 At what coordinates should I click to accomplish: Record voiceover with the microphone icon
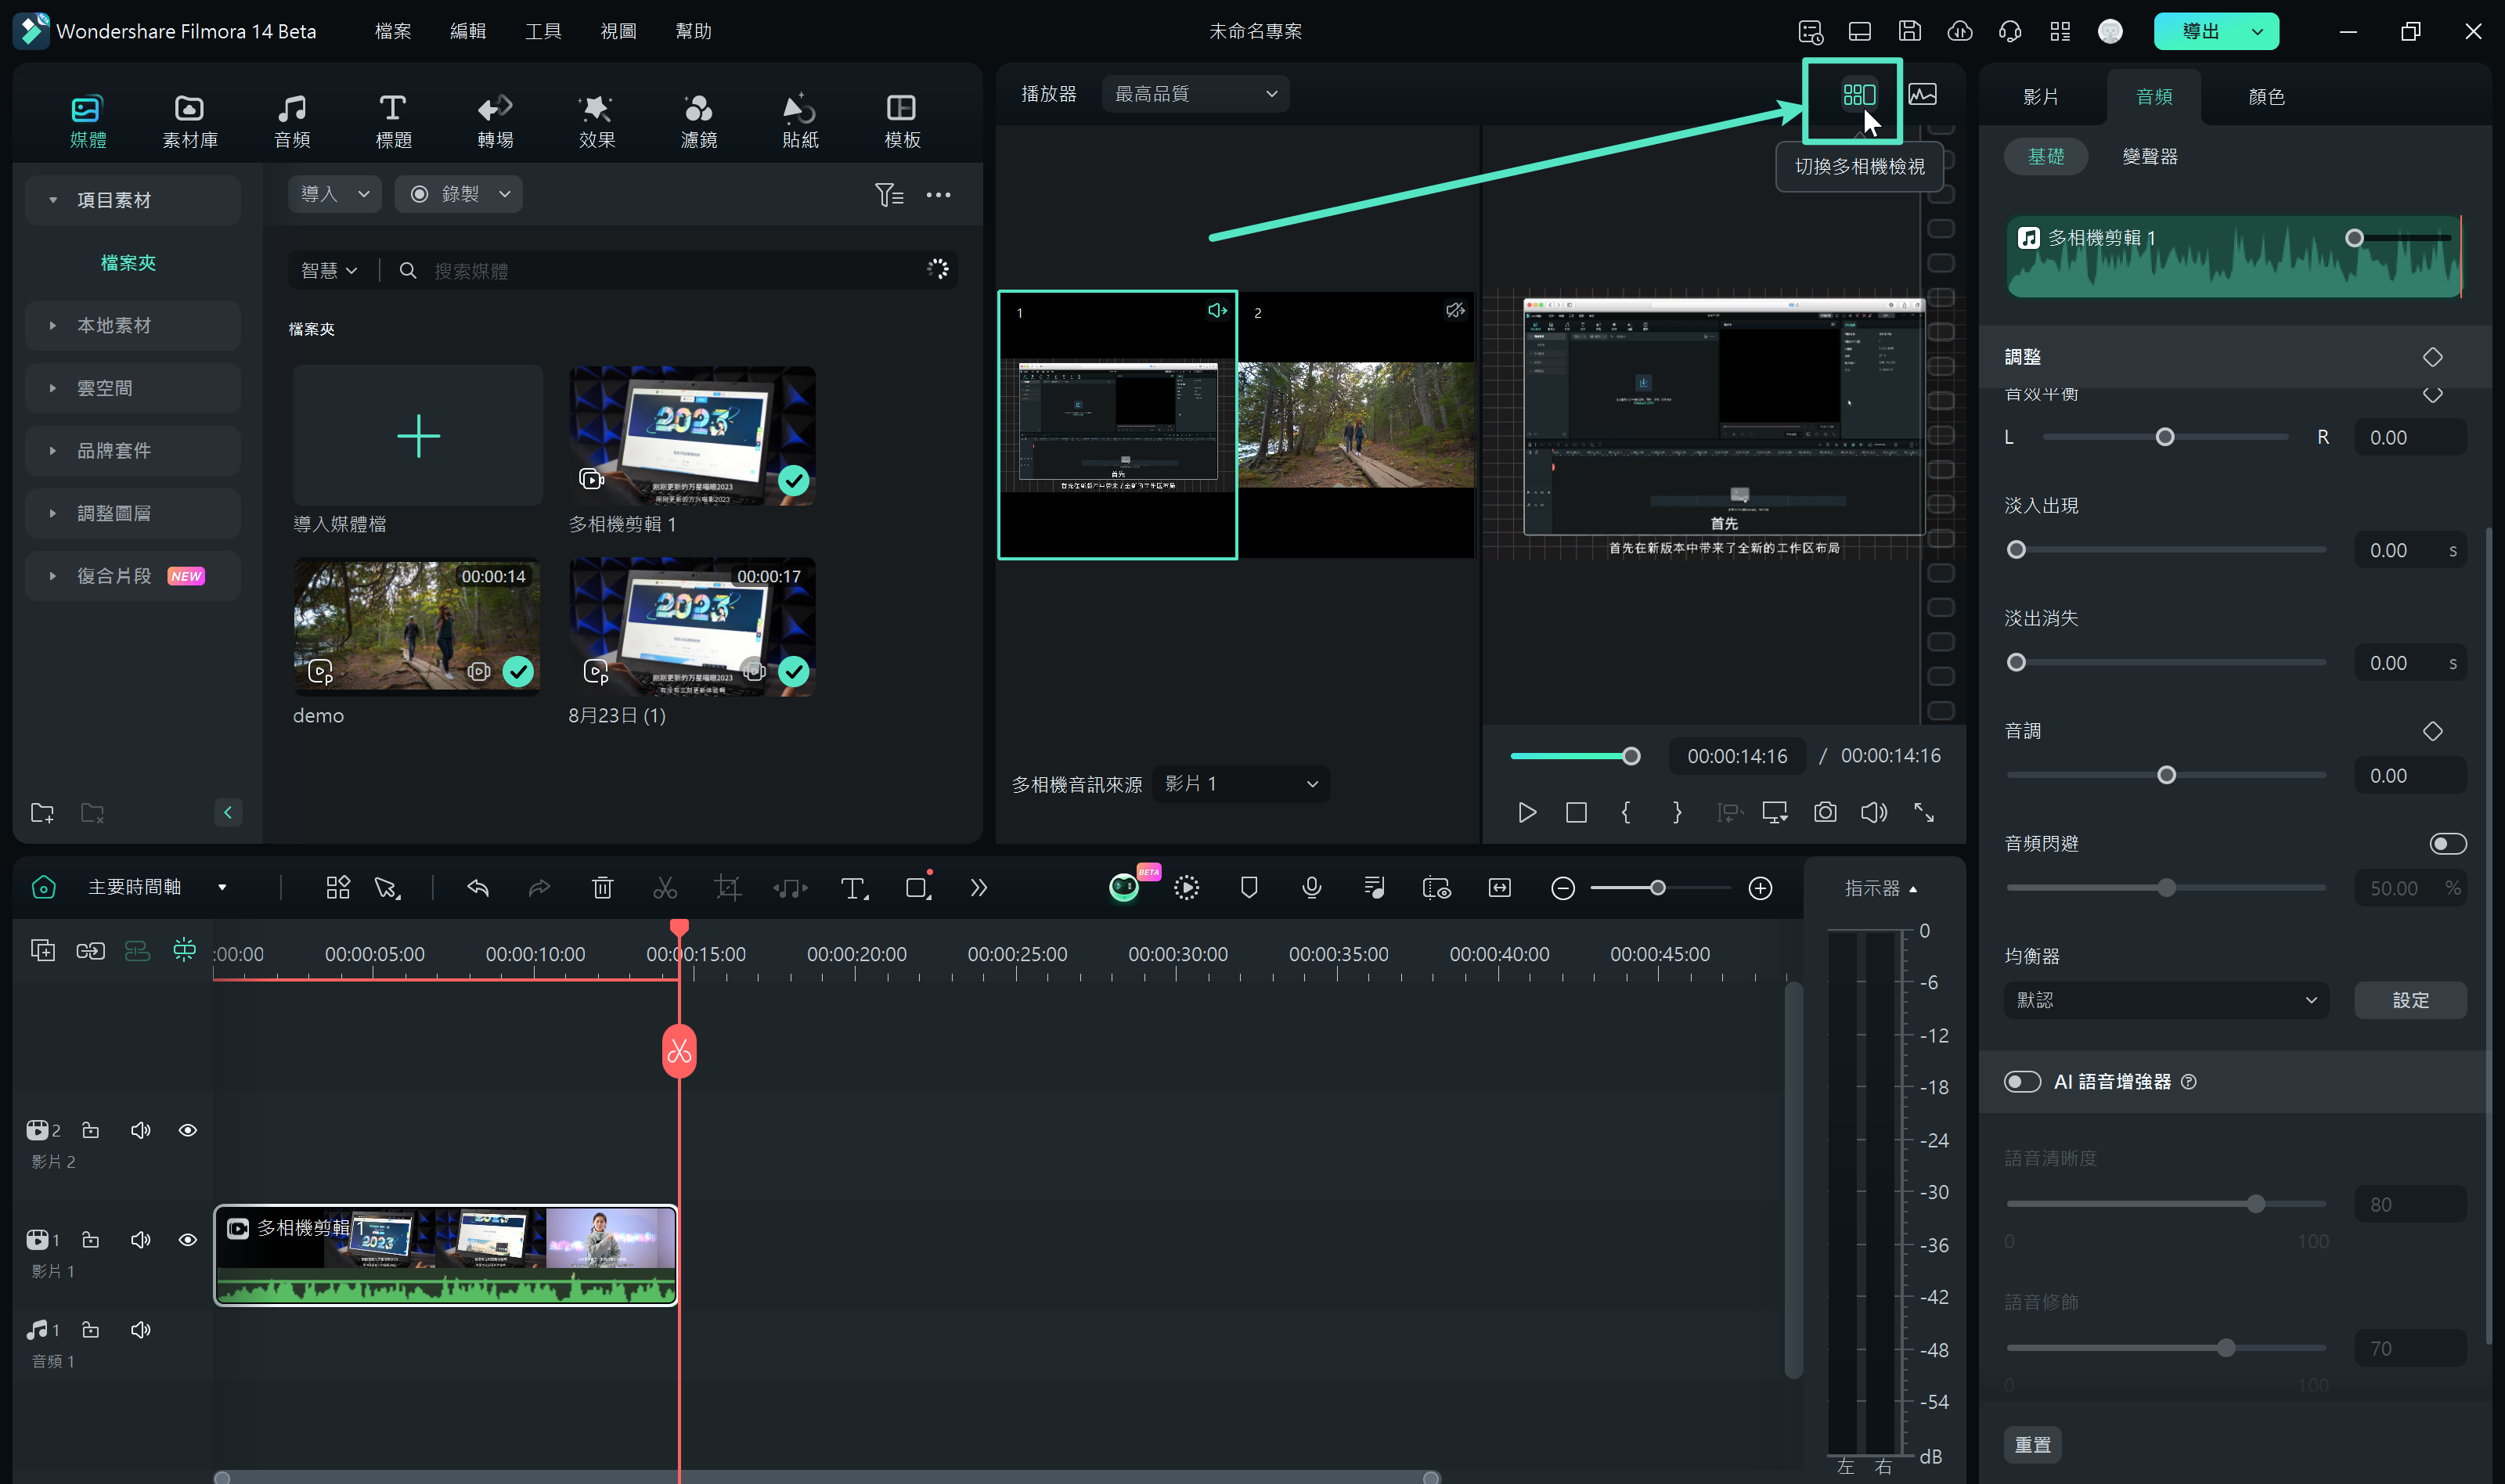[x=1312, y=888]
